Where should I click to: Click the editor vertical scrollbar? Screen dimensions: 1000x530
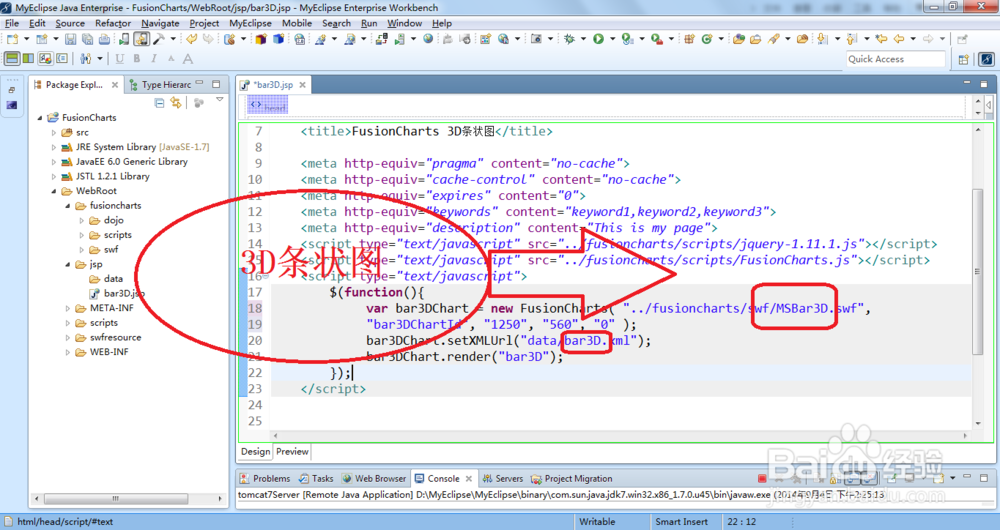978,271
